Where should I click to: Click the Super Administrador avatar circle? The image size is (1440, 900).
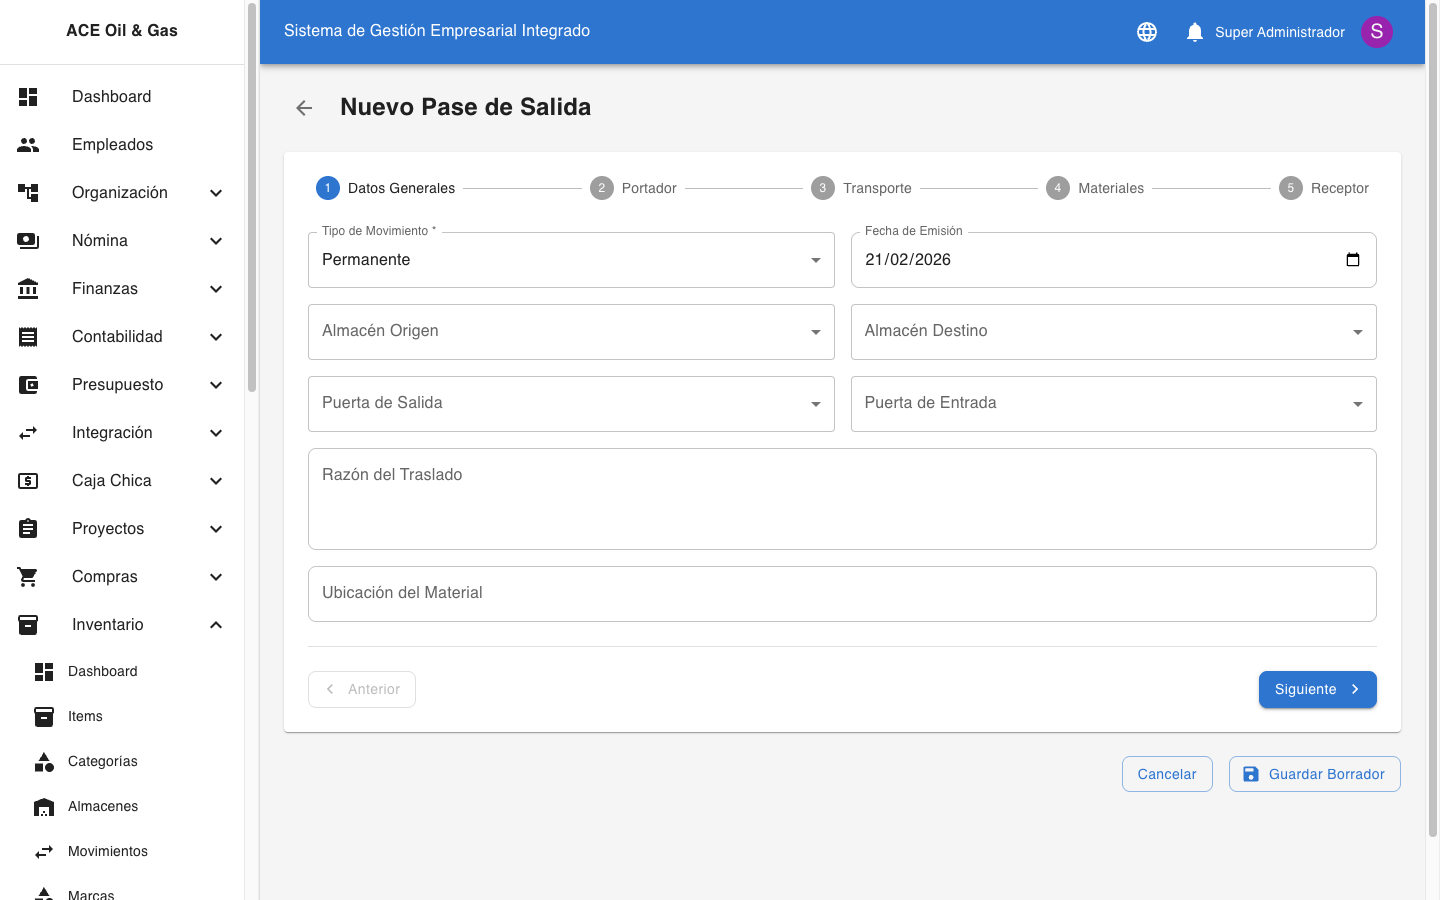click(1377, 31)
